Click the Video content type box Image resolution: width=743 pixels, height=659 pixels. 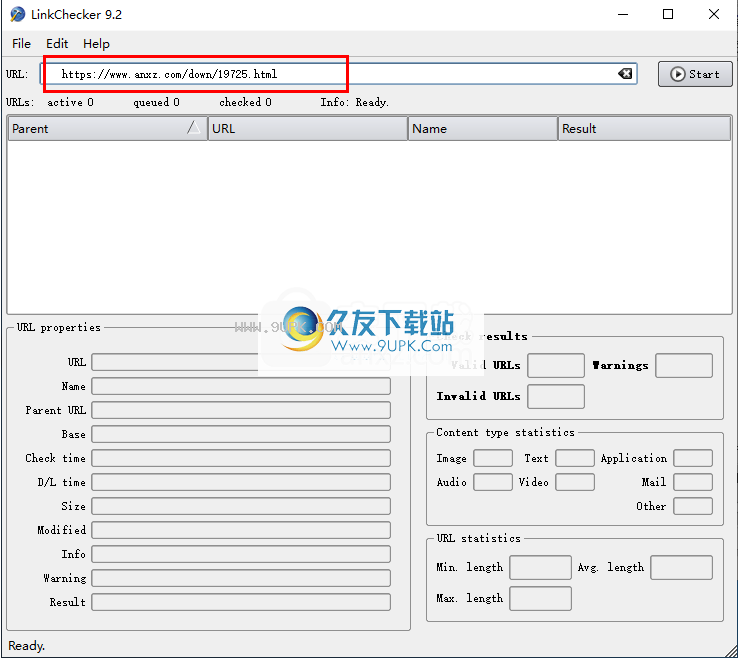tap(575, 482)
